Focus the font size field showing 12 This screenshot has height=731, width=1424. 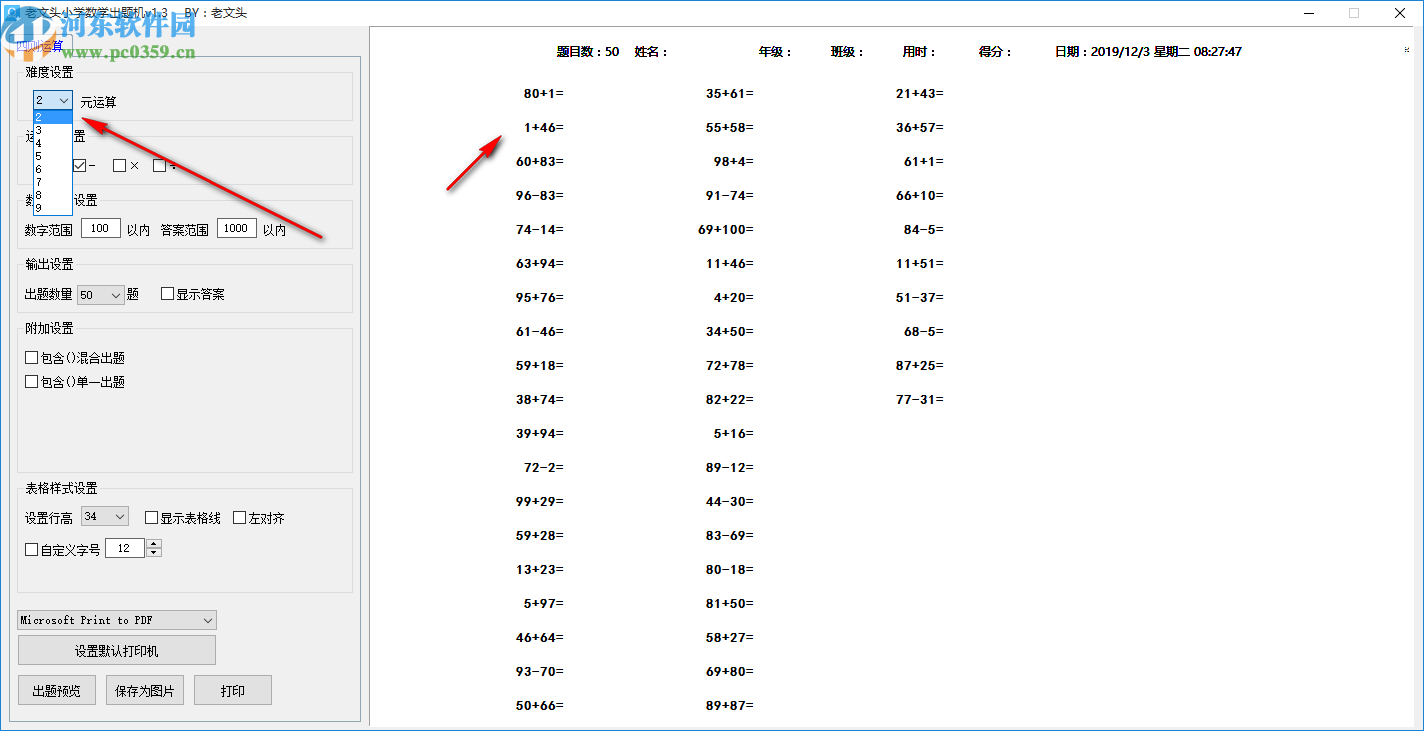(x=125, y=549)
